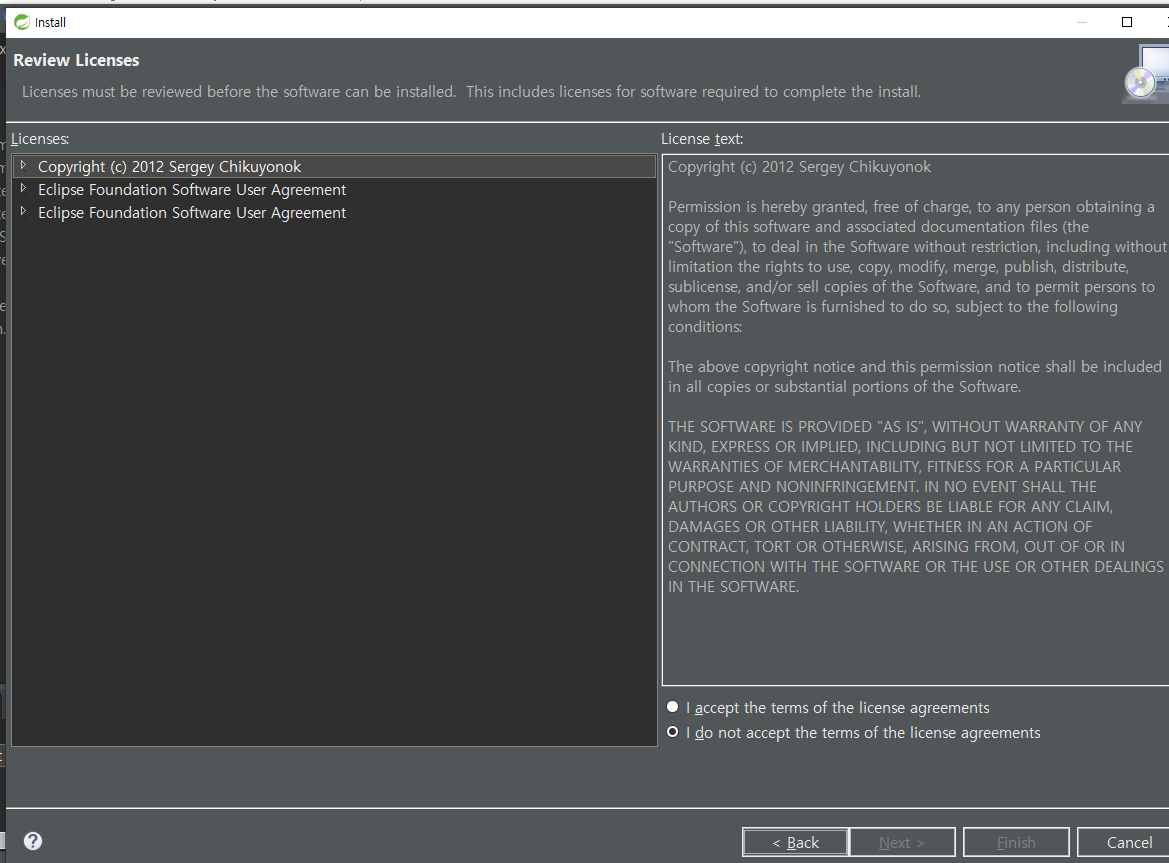
Task: Select Copyright (c) 2012 Sergey Chikuyonok row
Action: pos(334,166)
